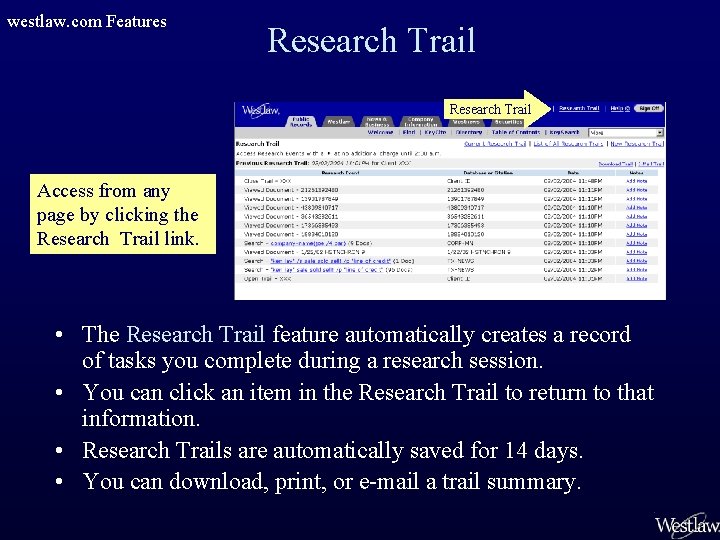
Task: Click the E-Mail Trail link
Action: coord(651,164)
